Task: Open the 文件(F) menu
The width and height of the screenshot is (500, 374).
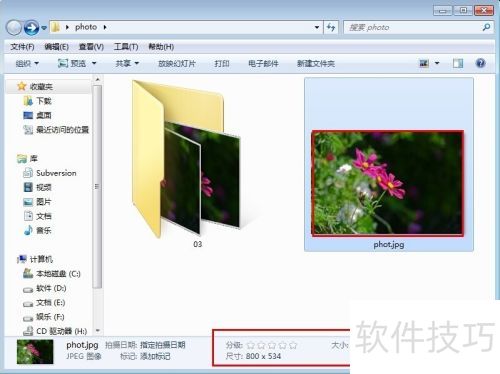Action: 22,47
